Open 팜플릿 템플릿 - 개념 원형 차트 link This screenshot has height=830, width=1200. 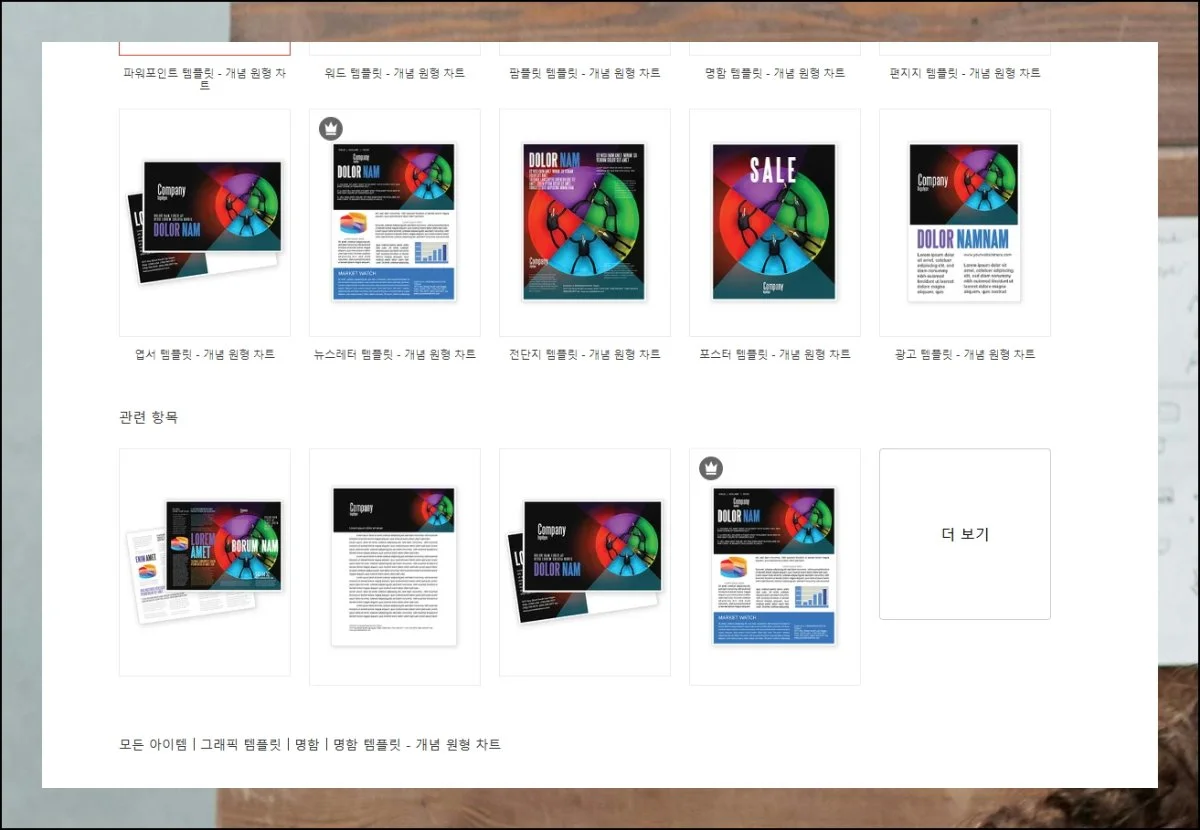[584, 73]
